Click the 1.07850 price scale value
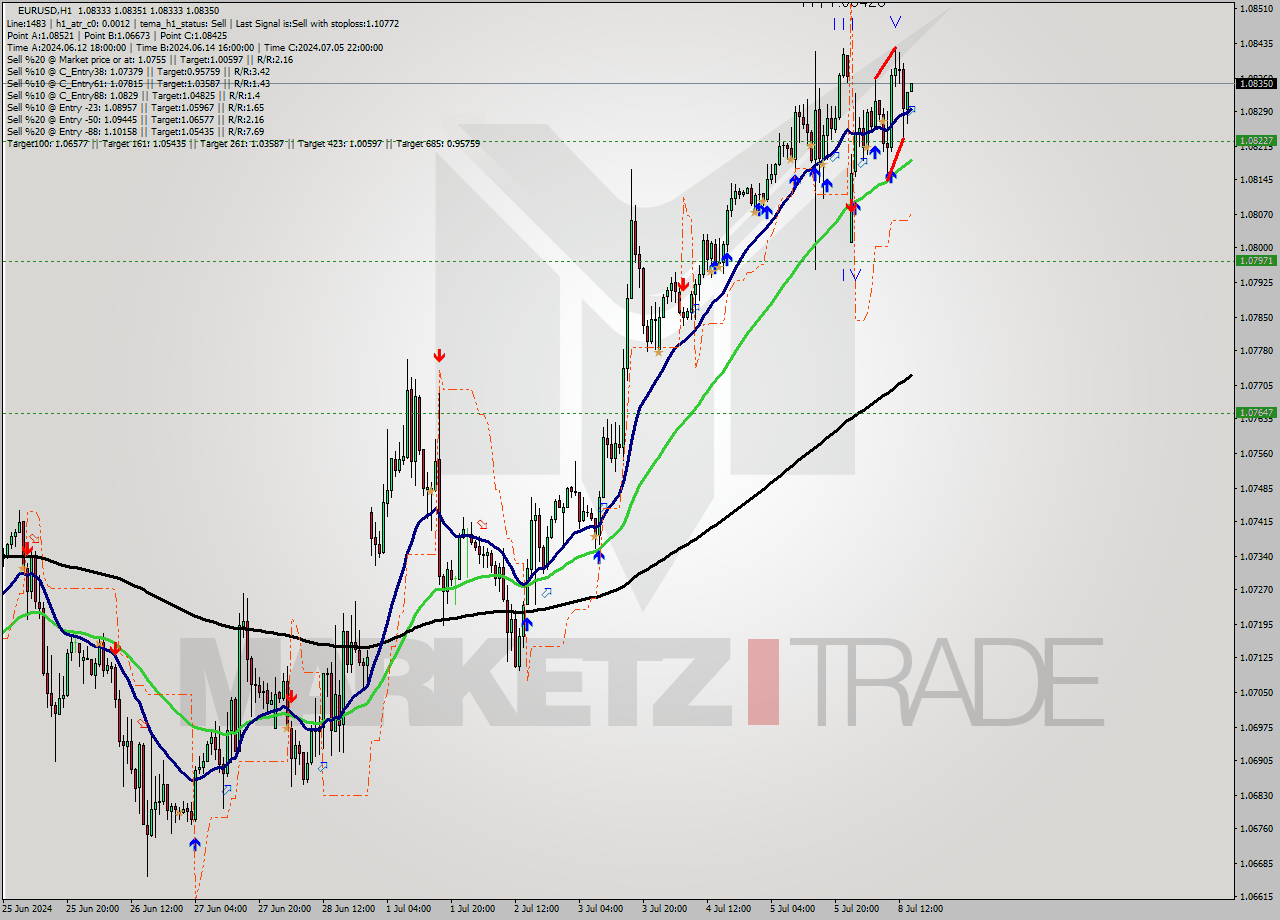The image size is (1280, 920). point(1255,317)
